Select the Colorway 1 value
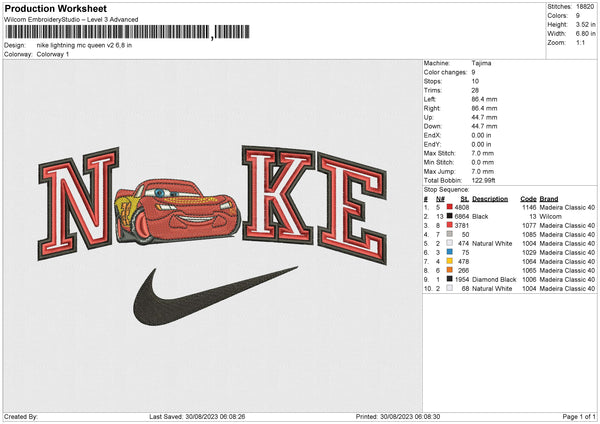 (x=53, y=54)
